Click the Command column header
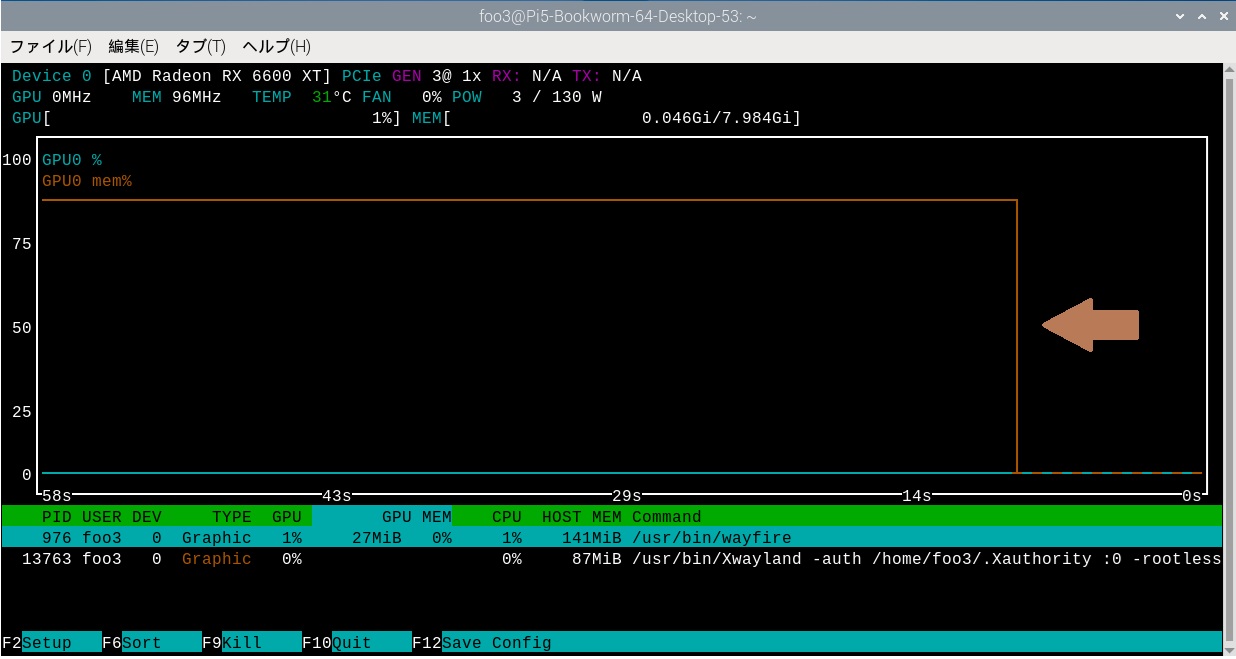The height and width of the screenshot is (659, 1236). [x=666, y=517]
